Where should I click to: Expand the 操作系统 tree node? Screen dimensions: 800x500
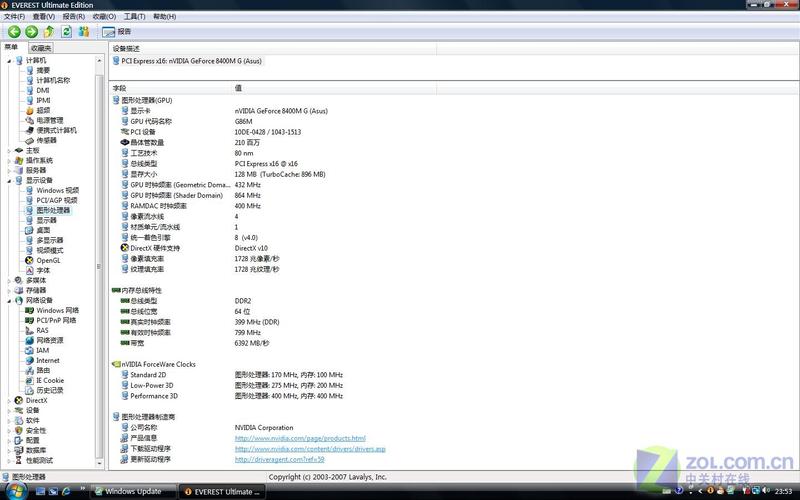(9, 161)
